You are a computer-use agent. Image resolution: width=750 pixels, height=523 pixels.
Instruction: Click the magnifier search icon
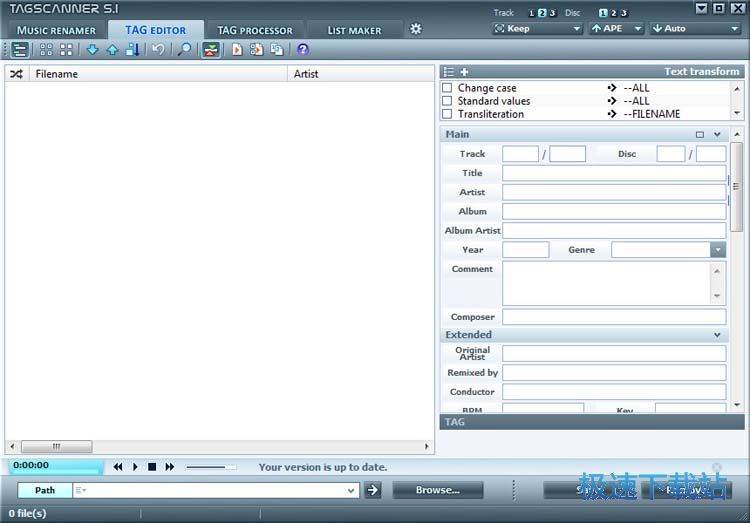(x=184, y=49)
